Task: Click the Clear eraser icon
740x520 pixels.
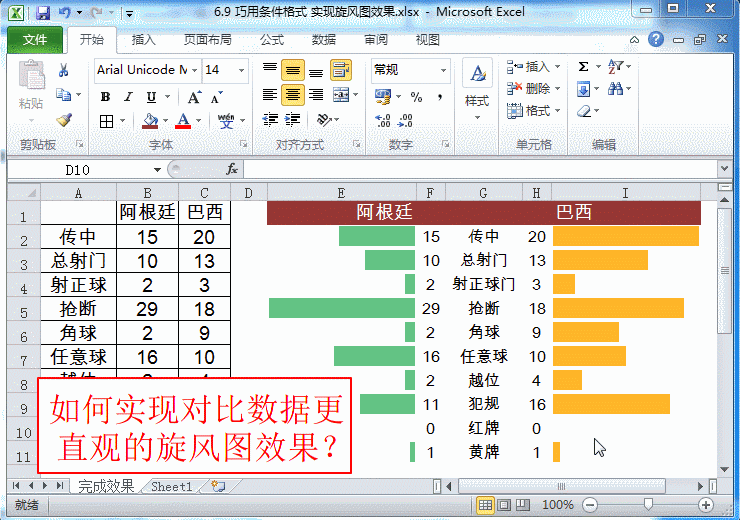Action: point(584,111)
